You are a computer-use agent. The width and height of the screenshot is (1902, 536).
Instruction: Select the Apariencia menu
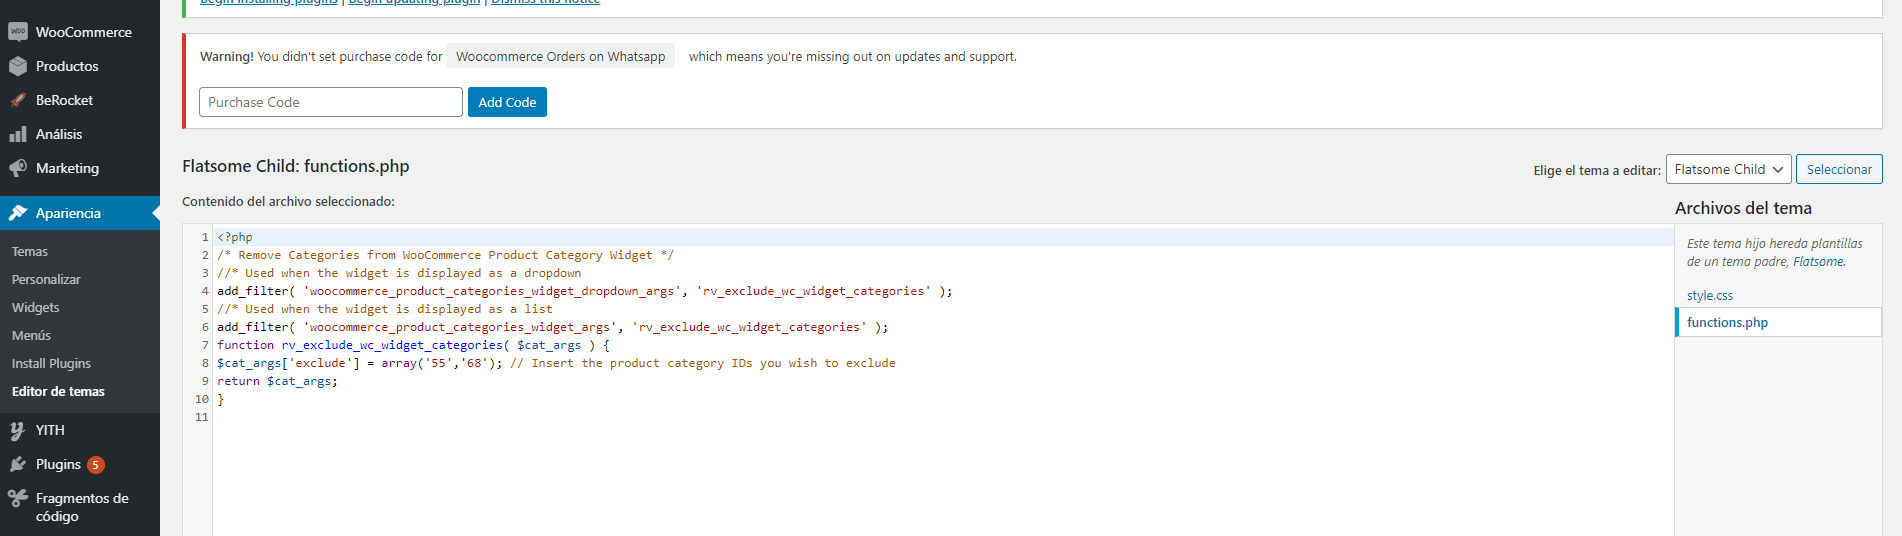[x=80, y=213]
